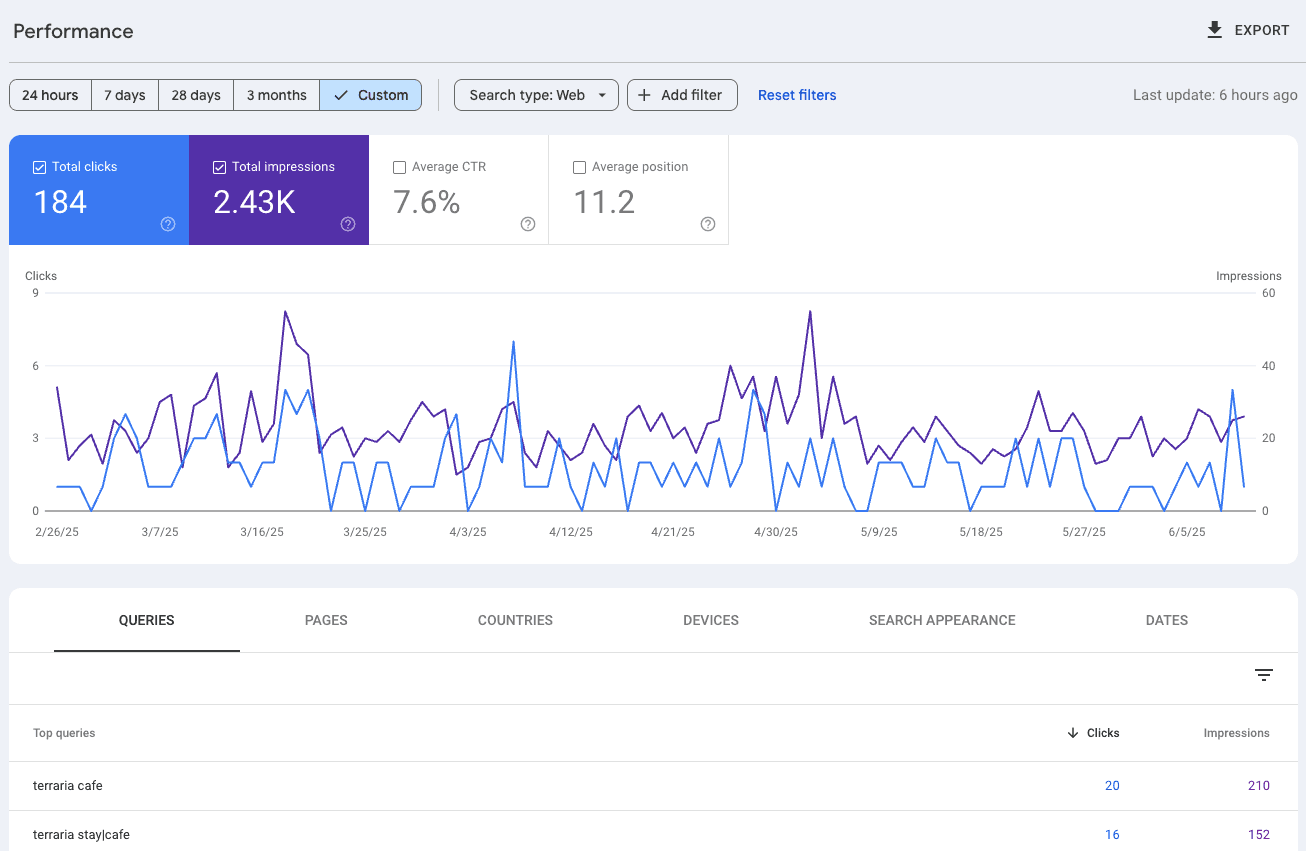The height and width of the screenshot is (851, 1306).
Task: Click the 'Last update: 6 hours ago' text
Action: [x=1215, y=95]
